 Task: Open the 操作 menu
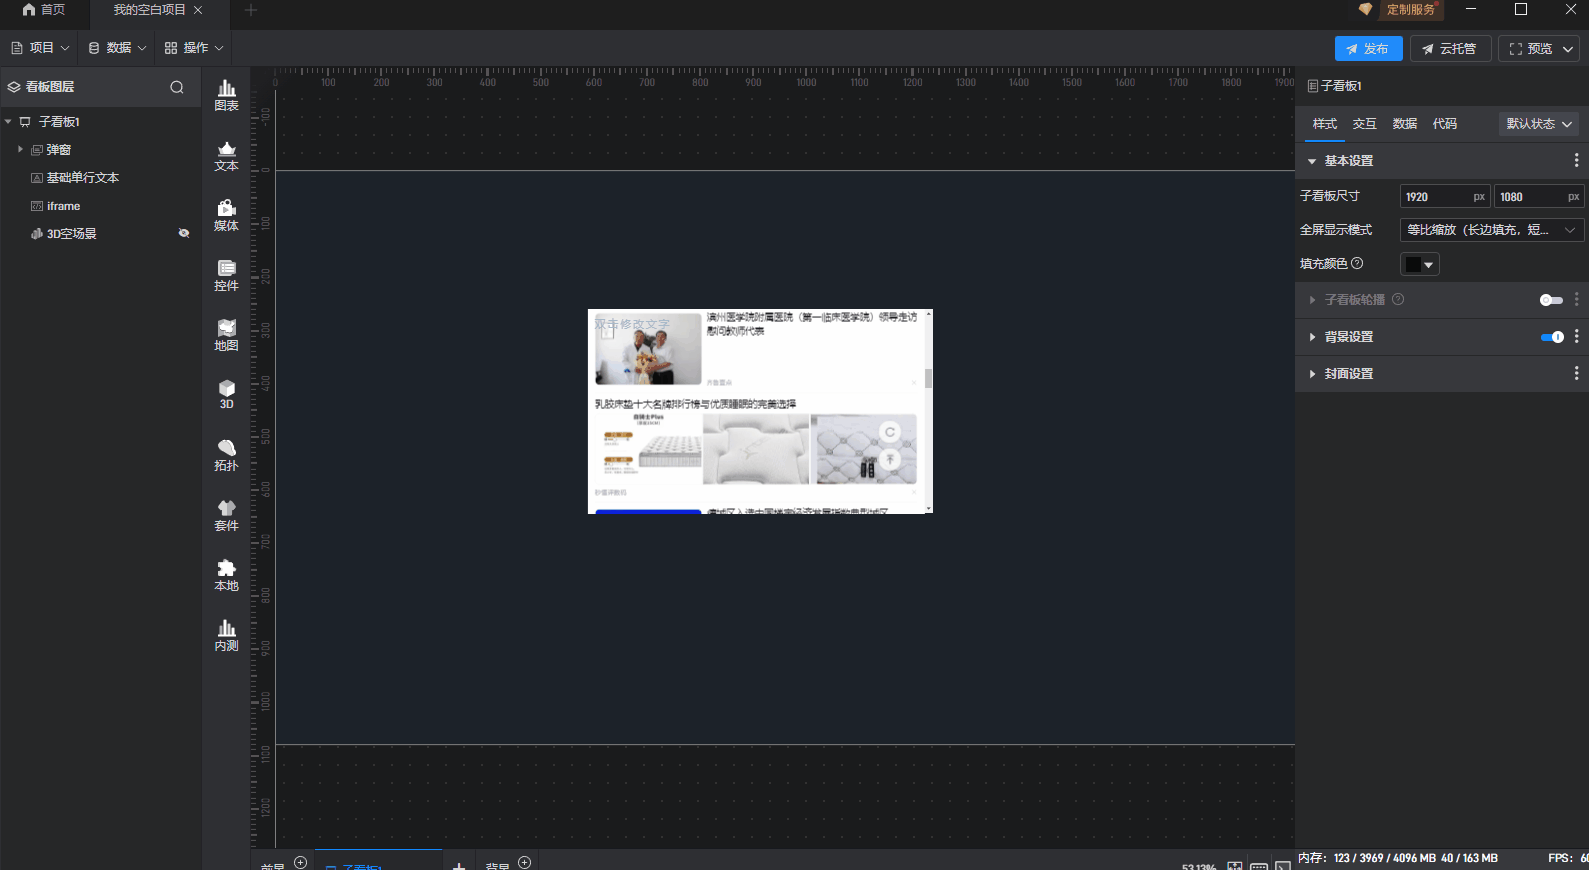[x=194, y=47]
